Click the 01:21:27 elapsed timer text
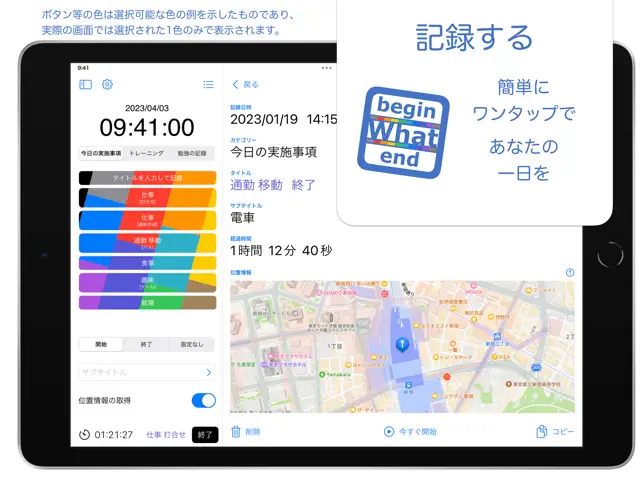This screenshot has height=482, width=643. (x=114, y=434)
